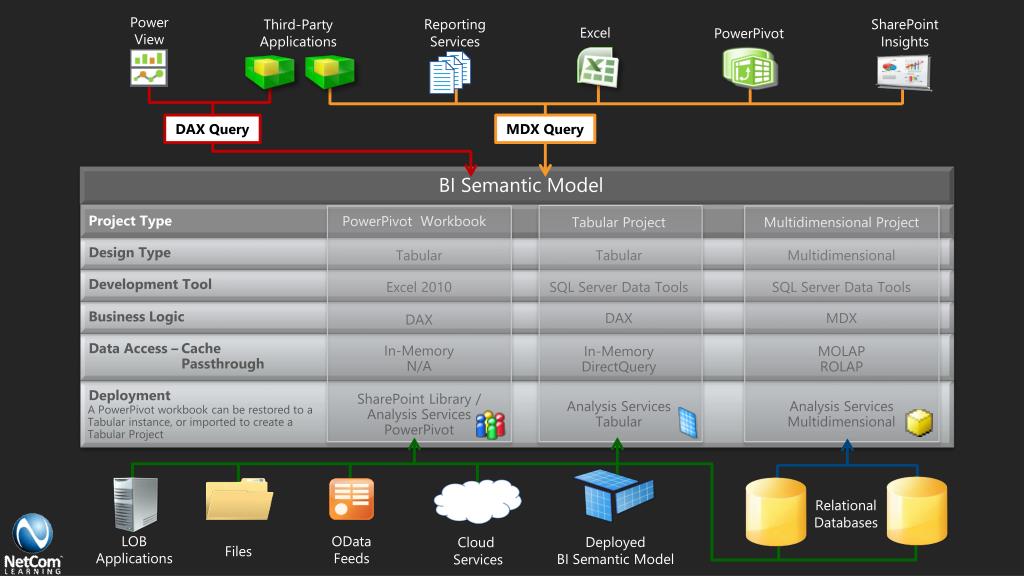Click the Reporting Services label
Viewport: 1024px width, 576px height.
point(455,33)
